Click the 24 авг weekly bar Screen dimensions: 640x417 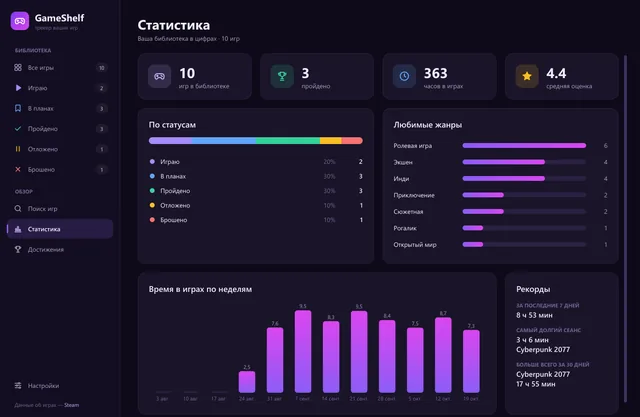[x=247, y=382]
